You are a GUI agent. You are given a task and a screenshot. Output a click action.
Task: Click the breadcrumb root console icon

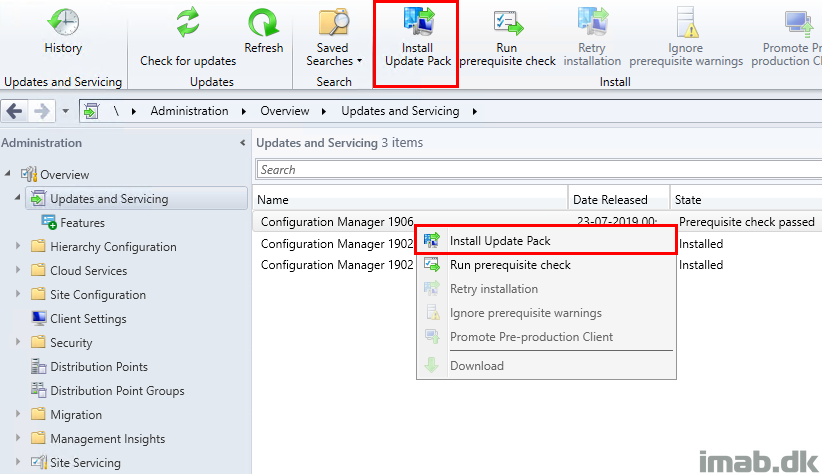click(x=91, y=111)
